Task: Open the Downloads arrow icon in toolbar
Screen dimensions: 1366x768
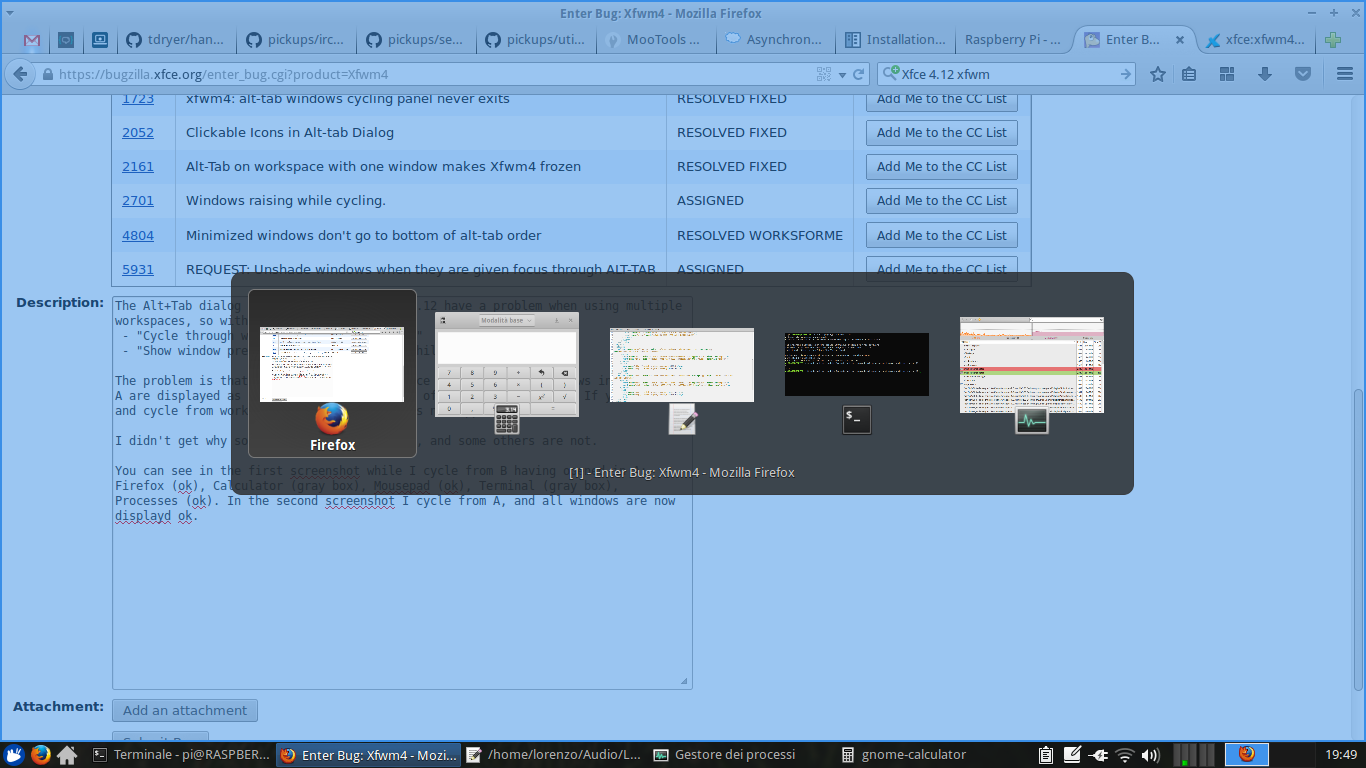Action: [x=1265, y=74]
